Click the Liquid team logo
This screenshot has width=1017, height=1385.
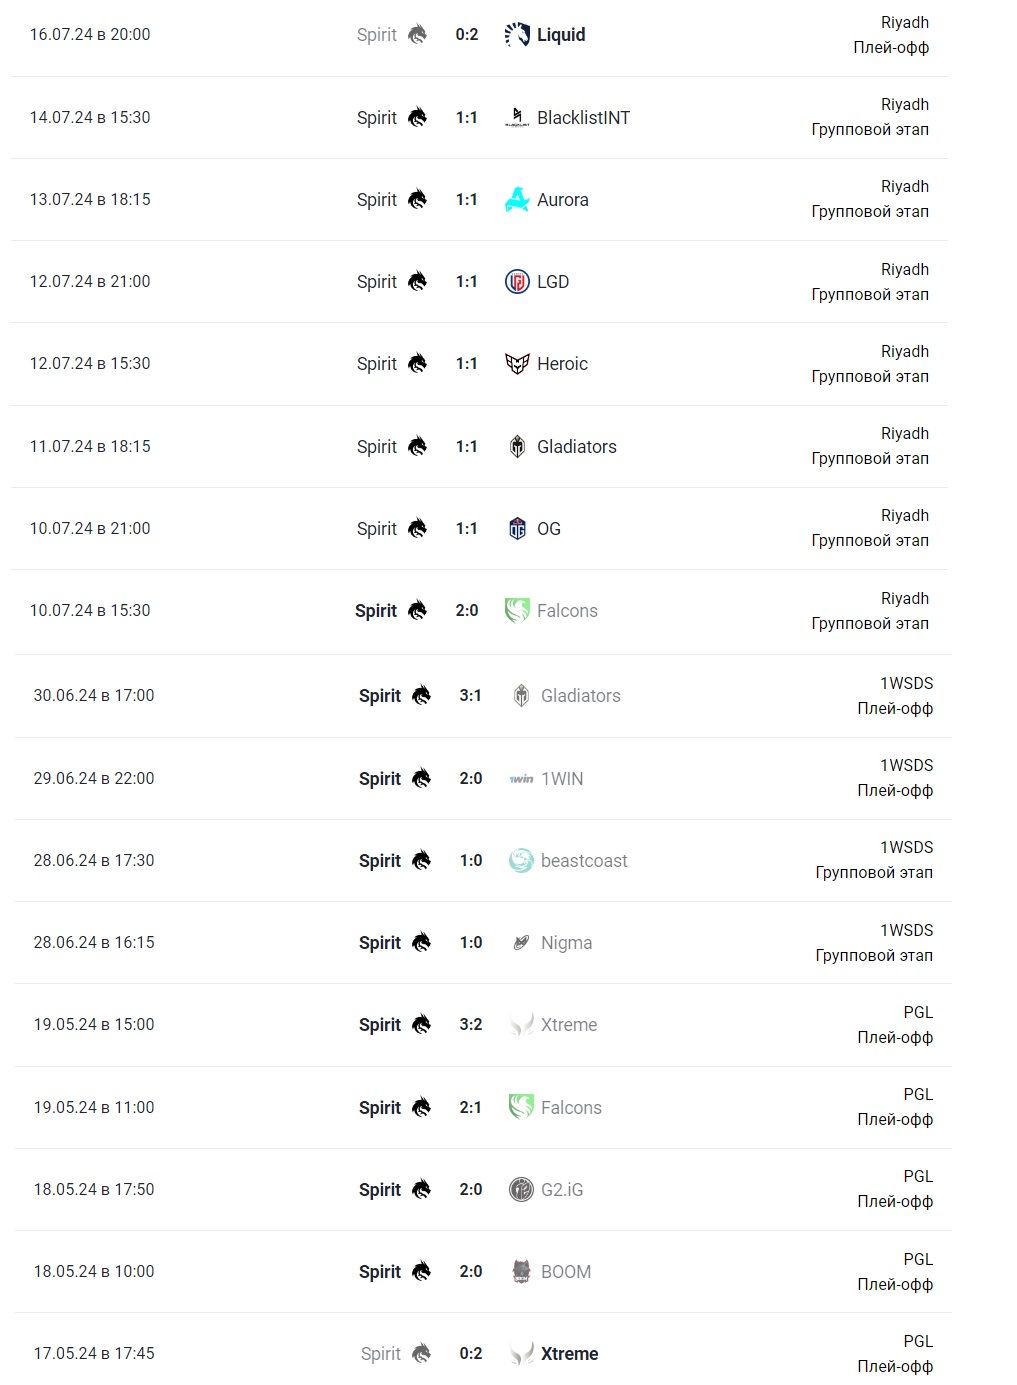(517, 35)
